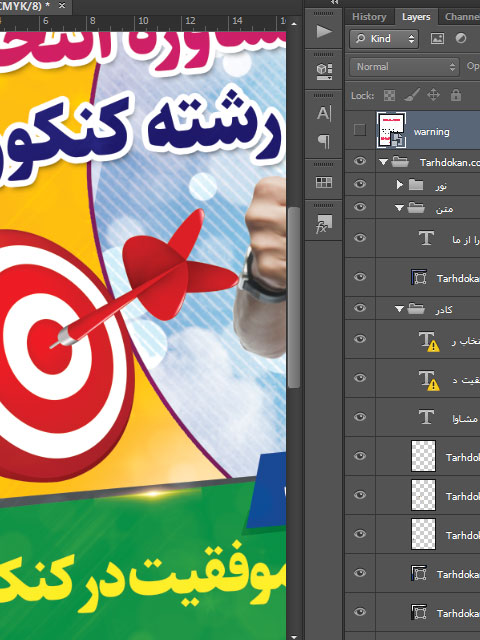
Task: Select the نور group name
Action: pos(441,186)
